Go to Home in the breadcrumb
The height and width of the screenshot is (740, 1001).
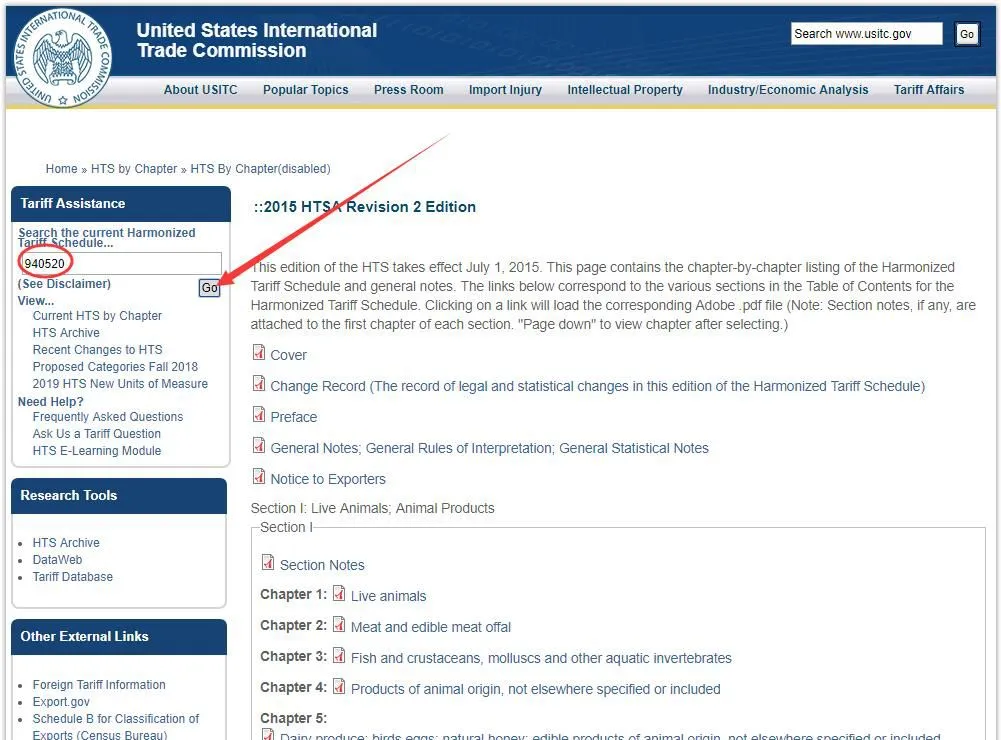tap(61, 169)
